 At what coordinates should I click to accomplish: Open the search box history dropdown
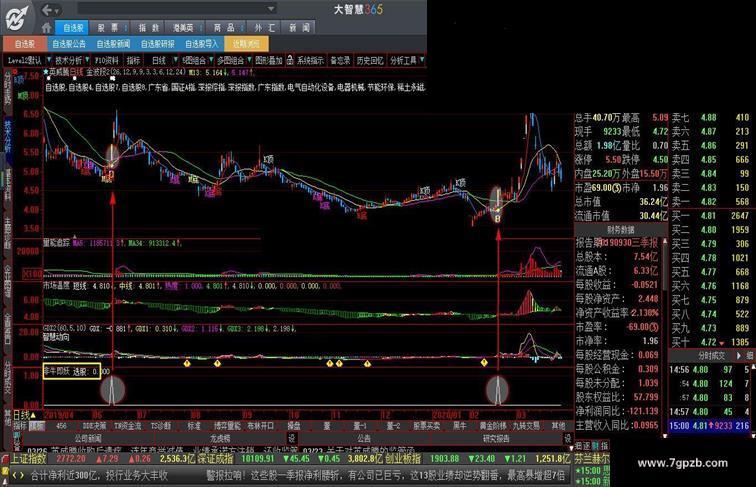271,9
